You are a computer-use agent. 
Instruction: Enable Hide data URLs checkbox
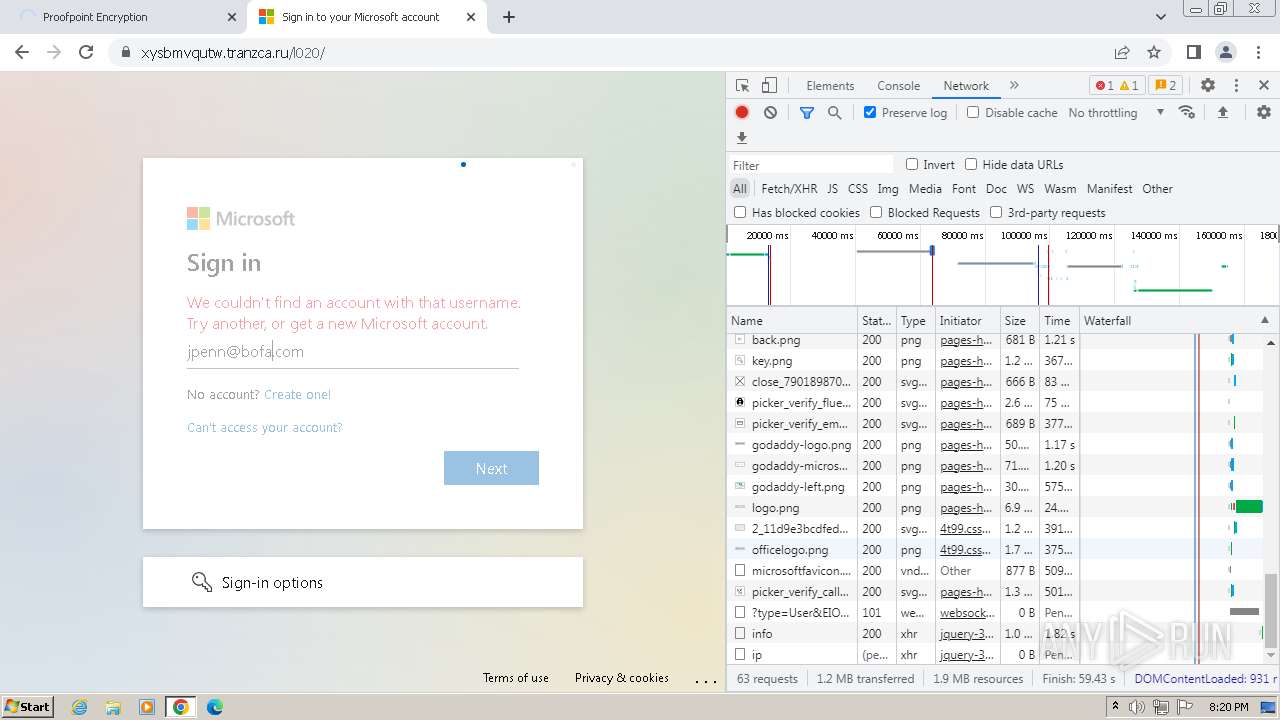click(971, 164)
